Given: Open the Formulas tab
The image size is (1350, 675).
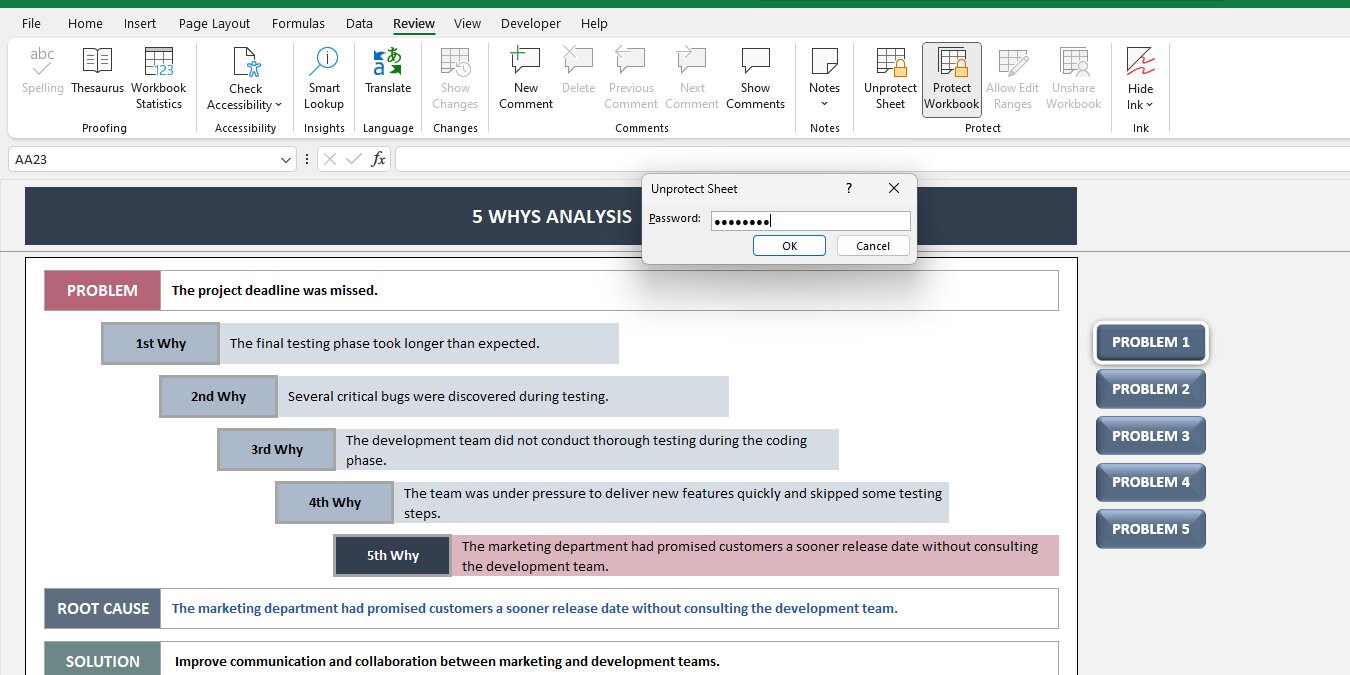Looking at the screenshot, I should [x=298, y=23].
